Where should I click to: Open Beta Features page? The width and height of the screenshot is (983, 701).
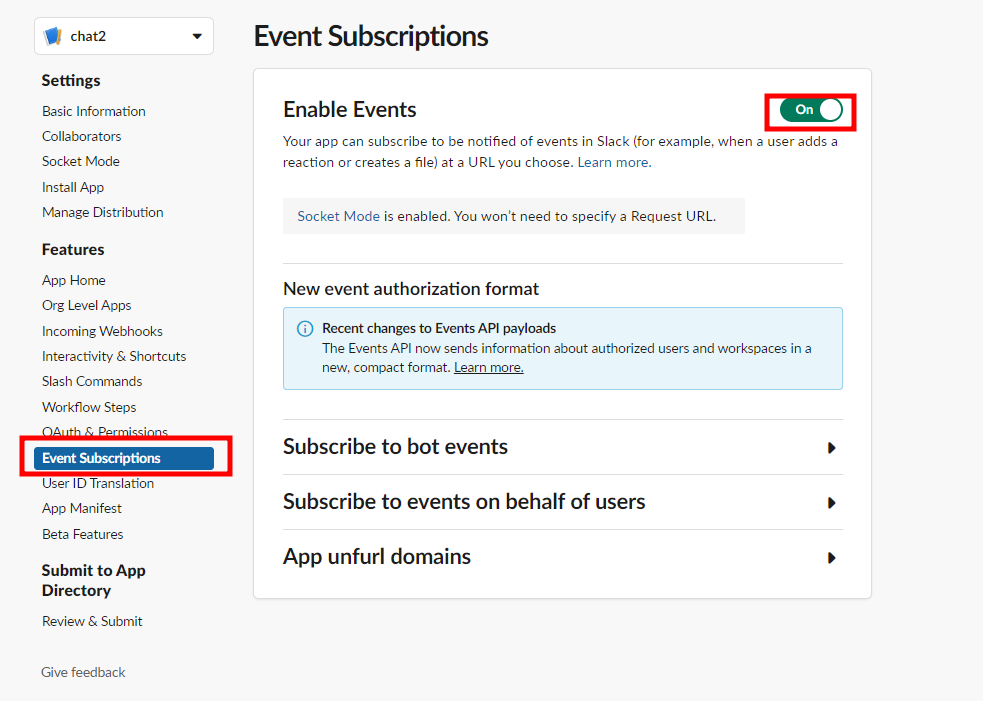[82, 534]
